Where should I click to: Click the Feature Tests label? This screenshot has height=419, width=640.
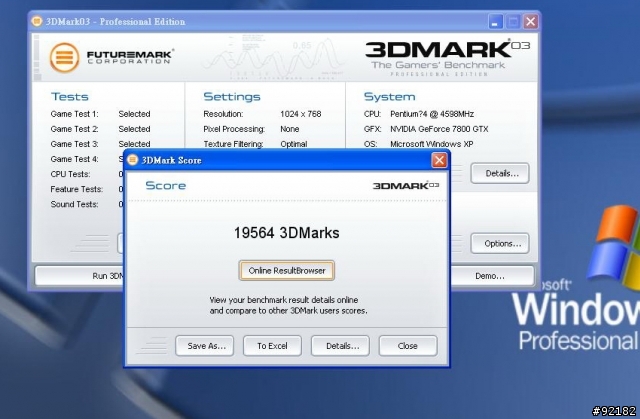click(77, 189)
